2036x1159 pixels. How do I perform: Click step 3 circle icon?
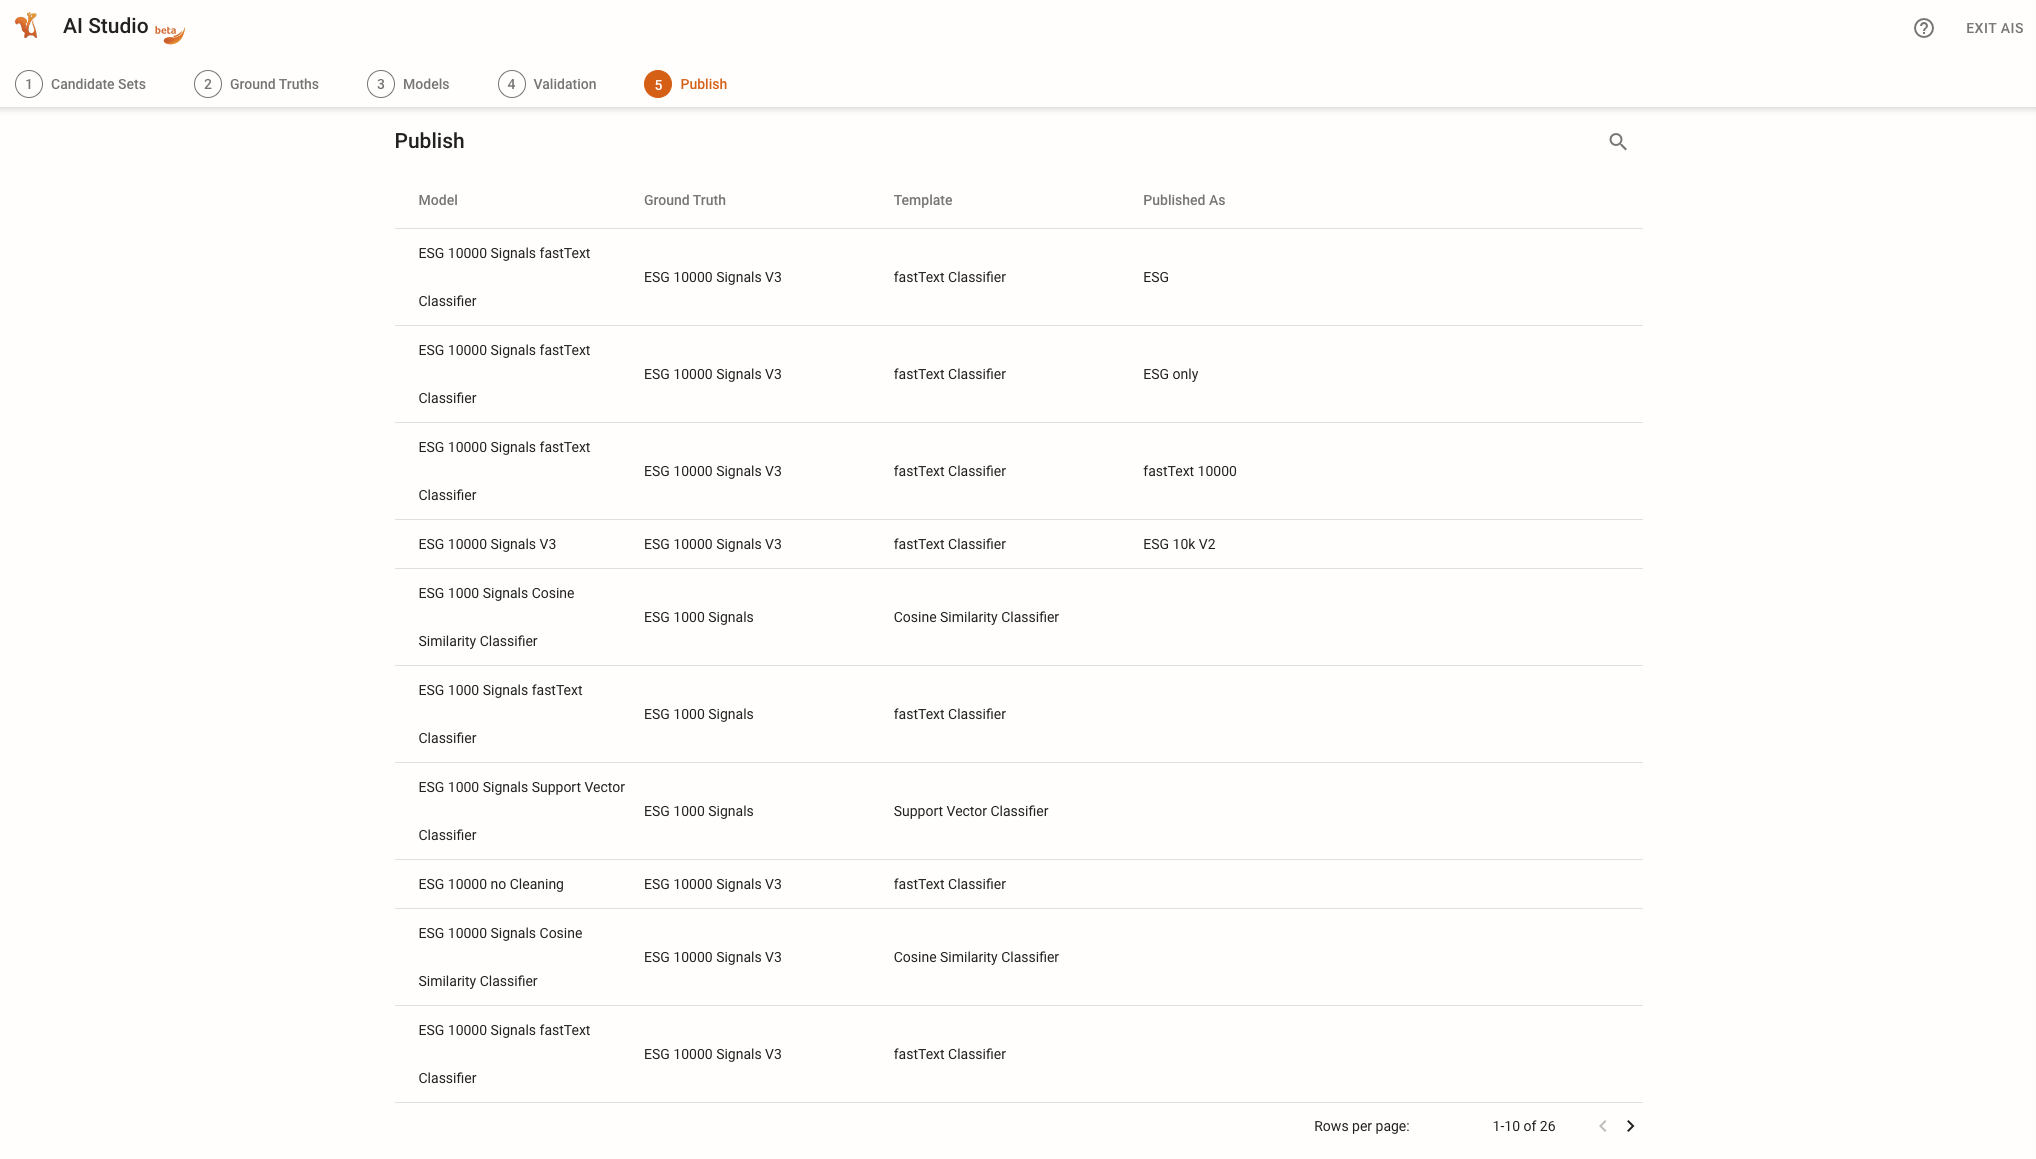click(380, 84)
